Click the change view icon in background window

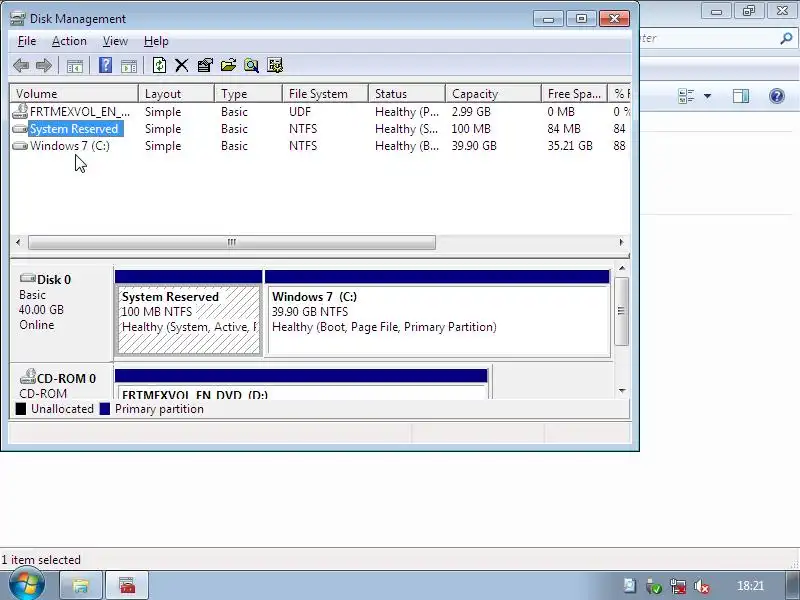pos(686,96)
